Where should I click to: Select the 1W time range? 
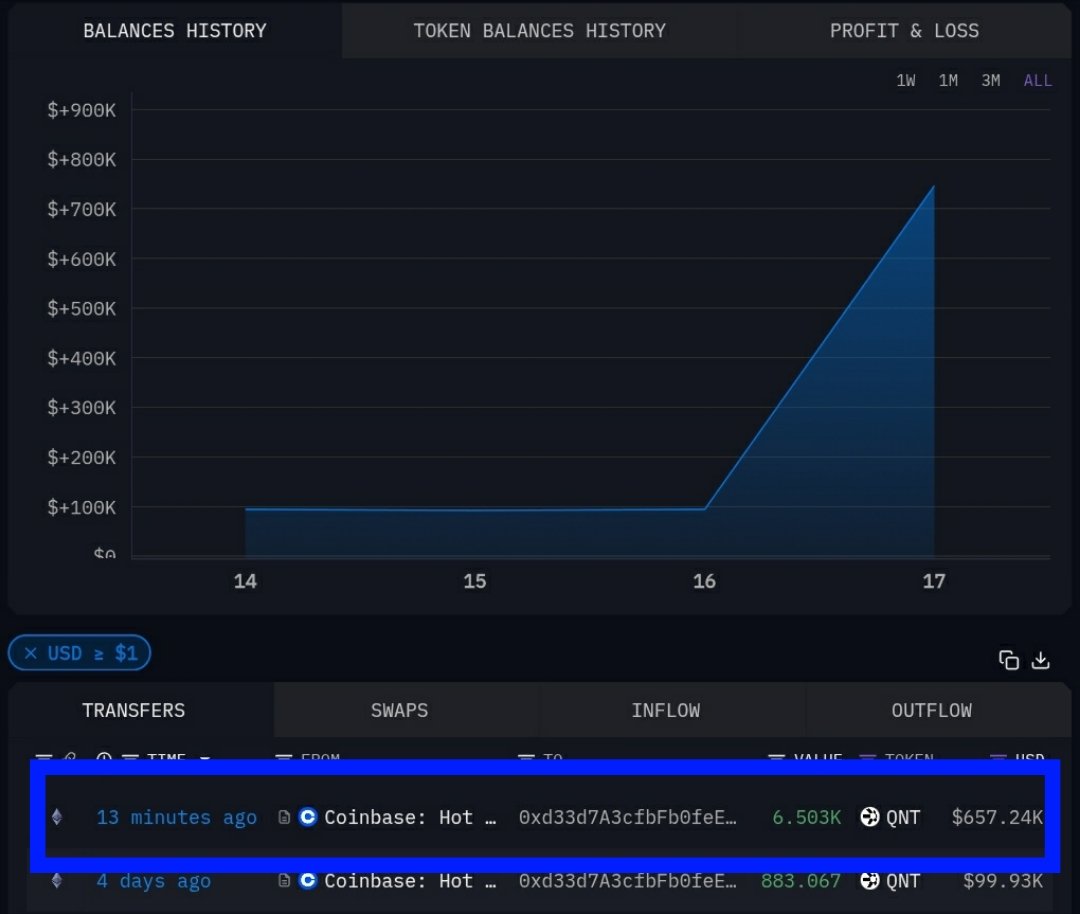click(x=905, y=80)
